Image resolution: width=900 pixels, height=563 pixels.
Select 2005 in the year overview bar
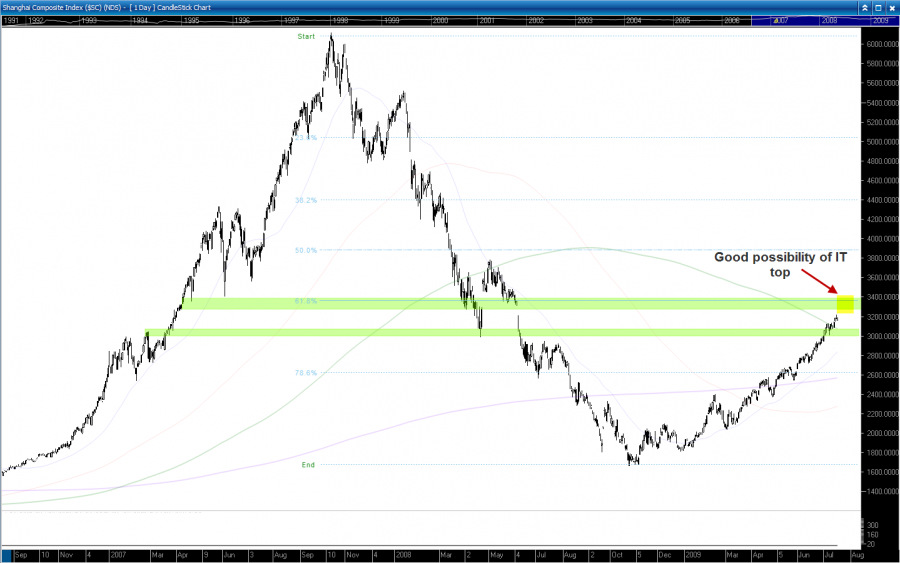point(682,21)
